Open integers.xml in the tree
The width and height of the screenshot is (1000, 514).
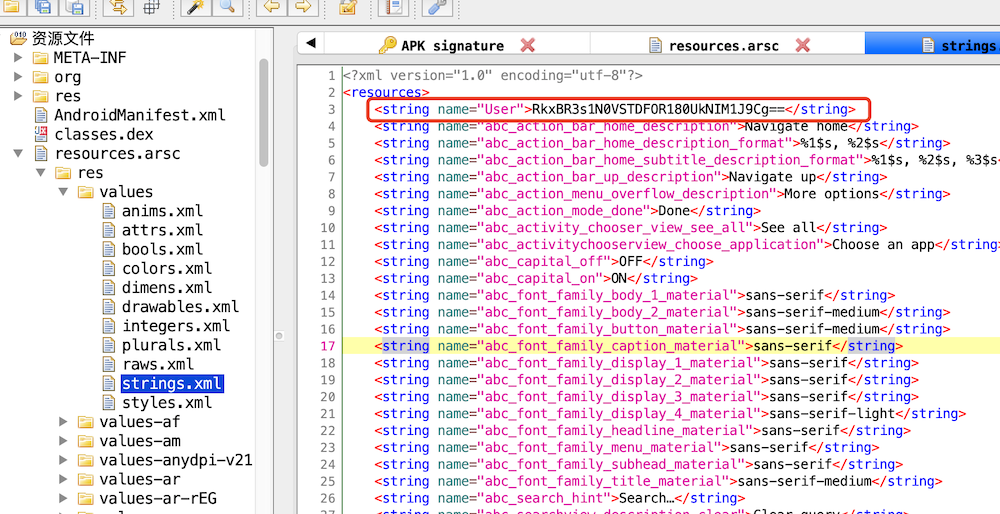(x=176, y=326)
